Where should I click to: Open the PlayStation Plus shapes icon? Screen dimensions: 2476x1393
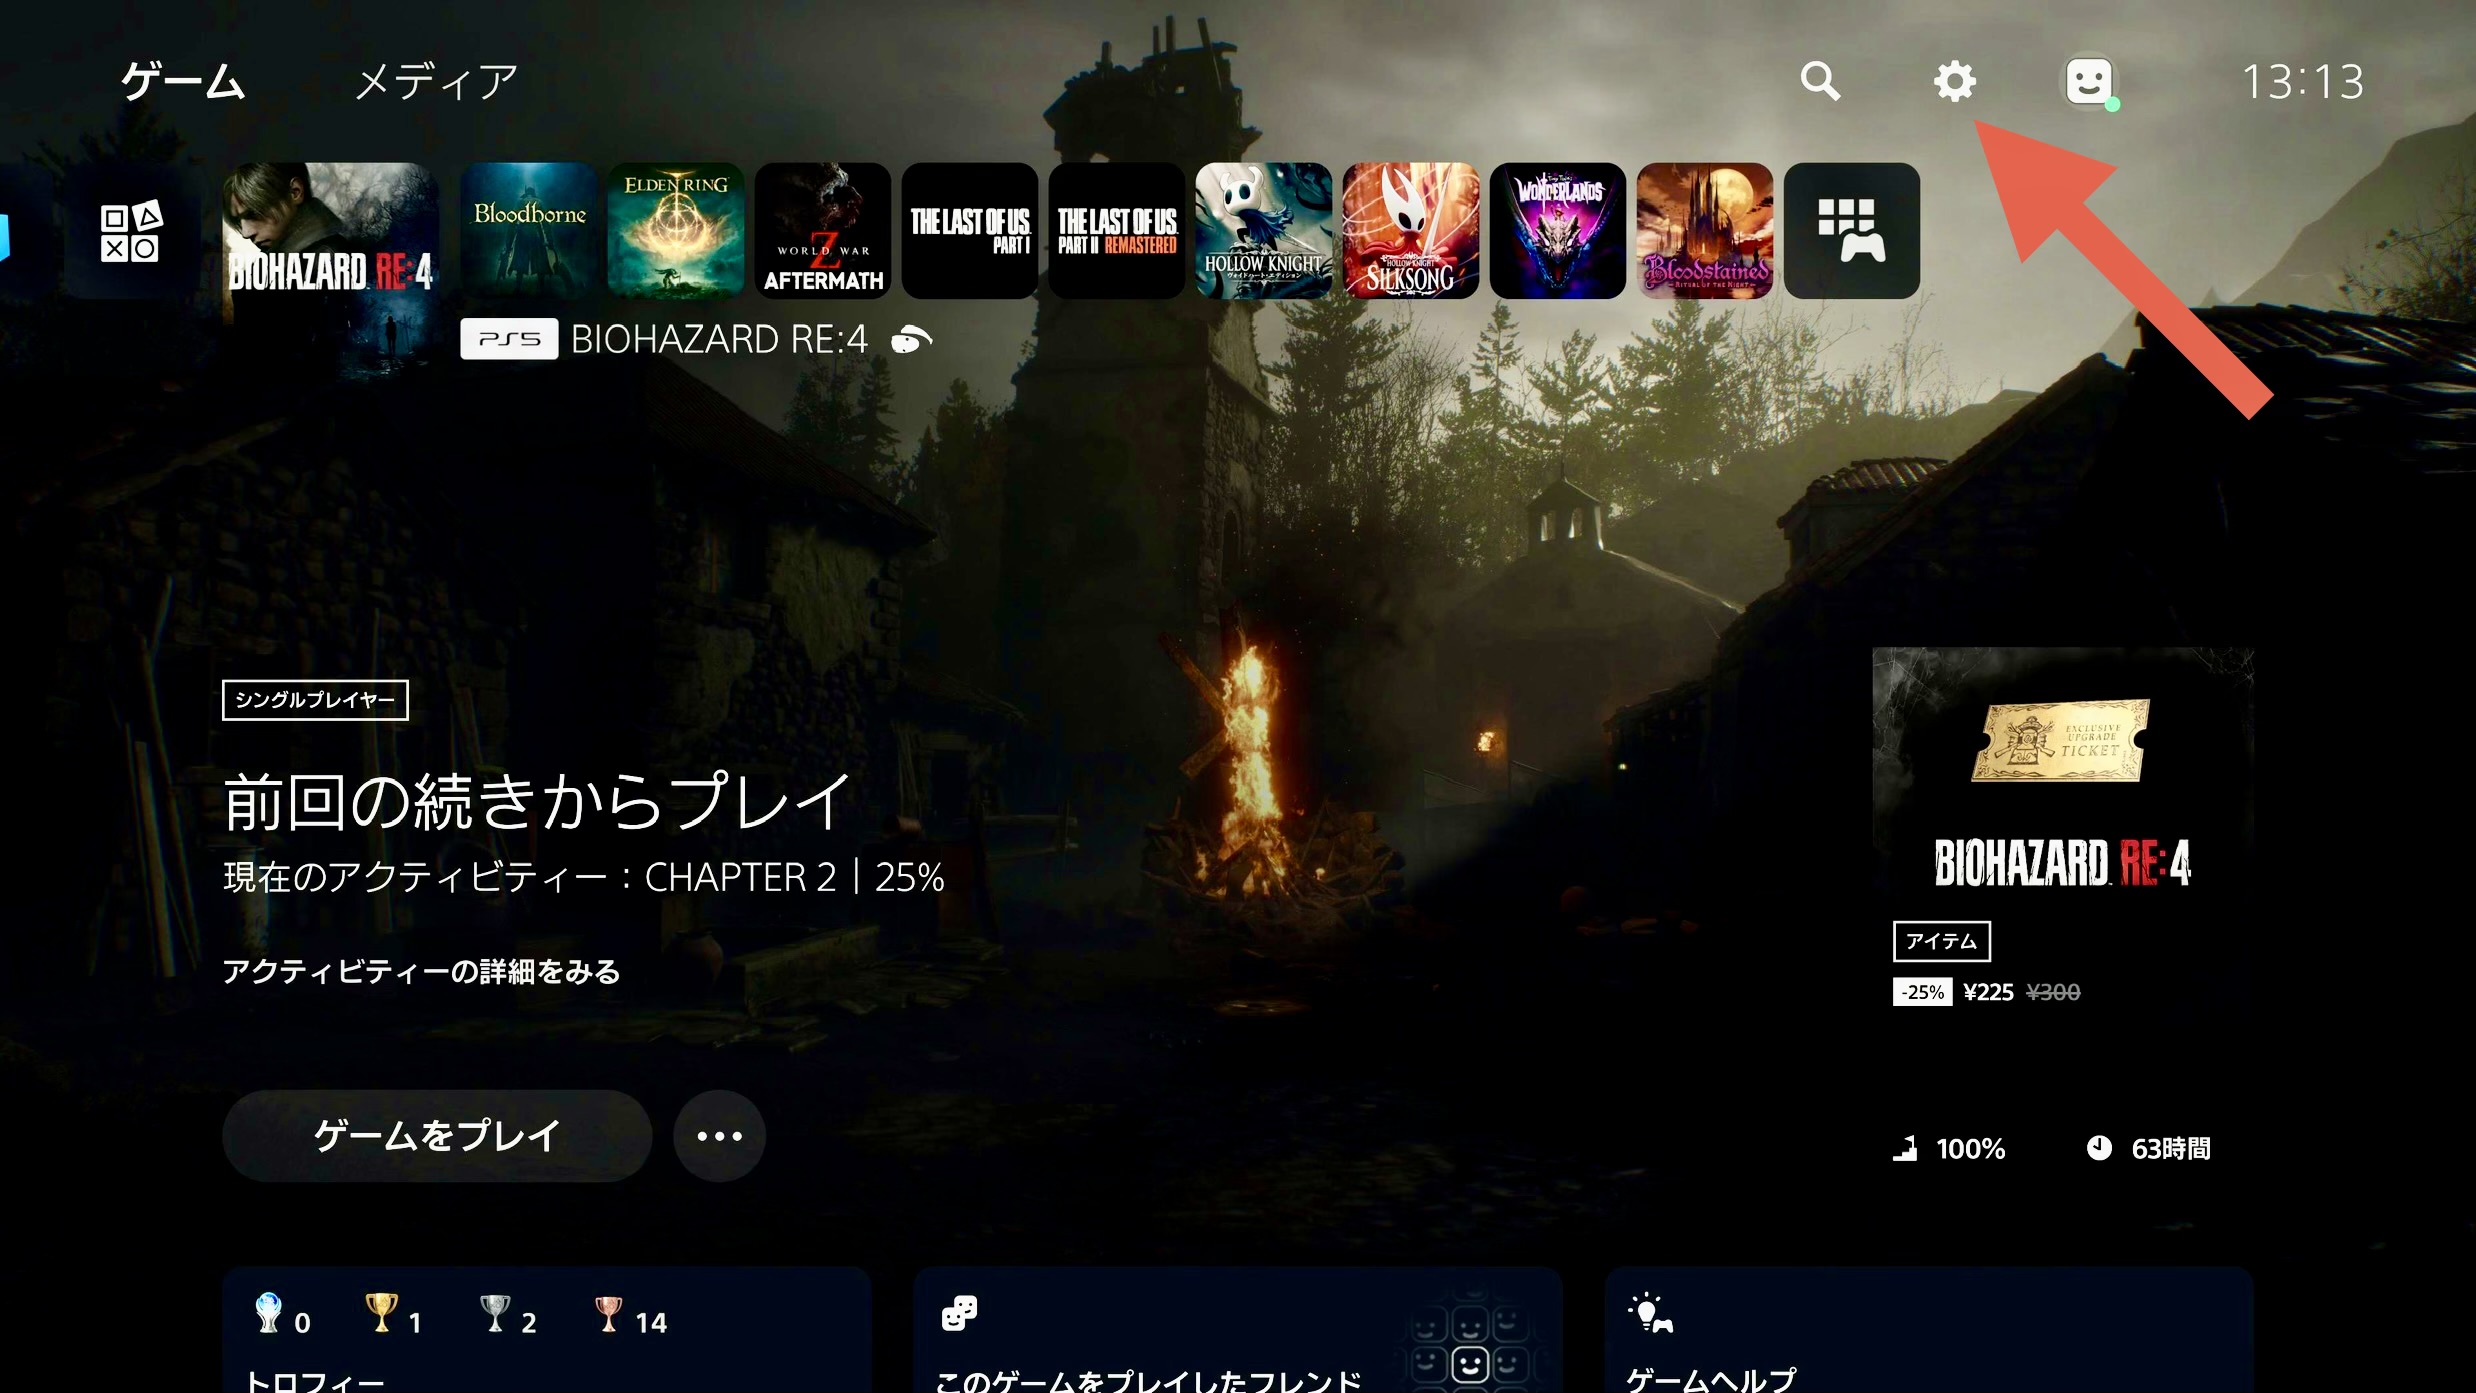point(131,232)
